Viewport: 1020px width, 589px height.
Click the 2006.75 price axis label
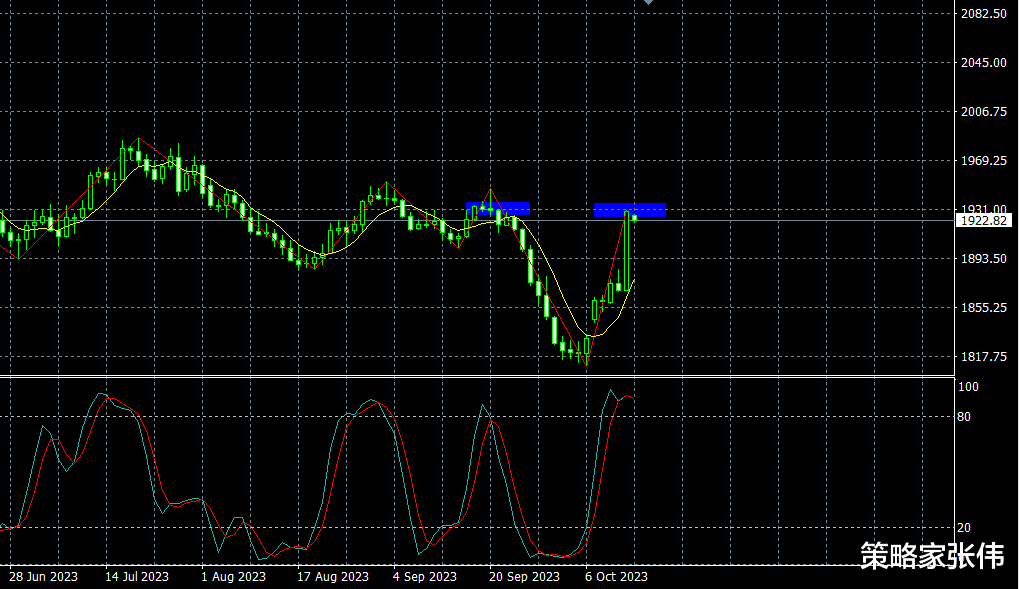984,111
